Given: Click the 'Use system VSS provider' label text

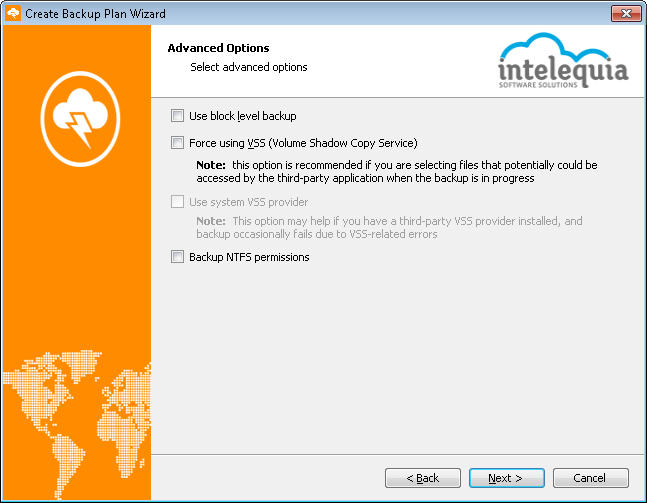Looking at the screenshot, I should click(x=248, y=202).
